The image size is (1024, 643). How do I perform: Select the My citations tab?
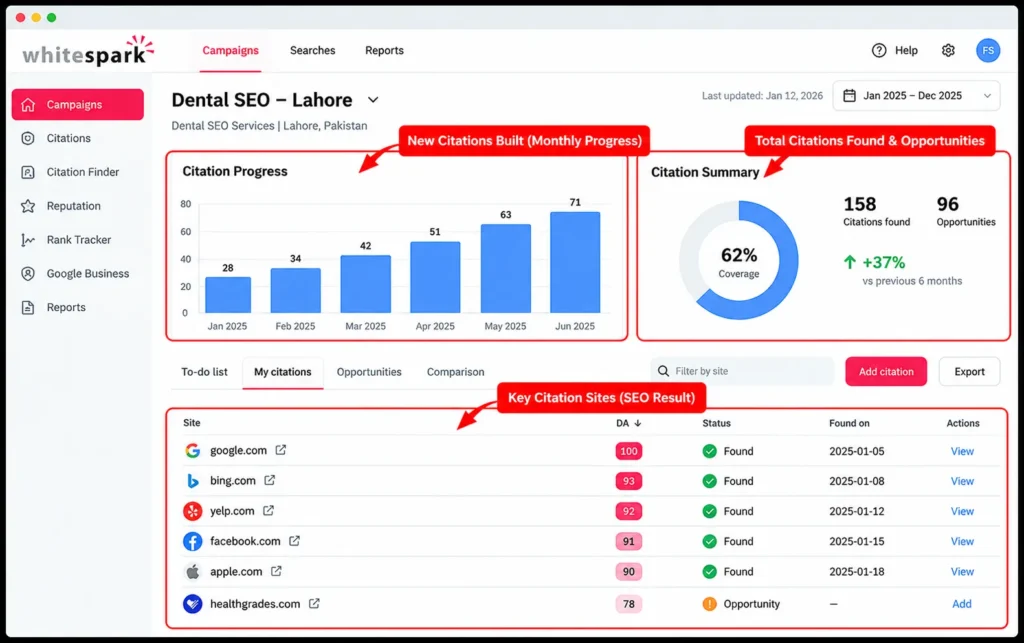[283, 372]
